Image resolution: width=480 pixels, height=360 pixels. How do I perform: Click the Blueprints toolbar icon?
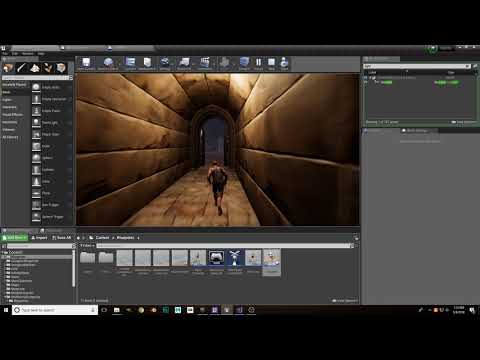184,64
